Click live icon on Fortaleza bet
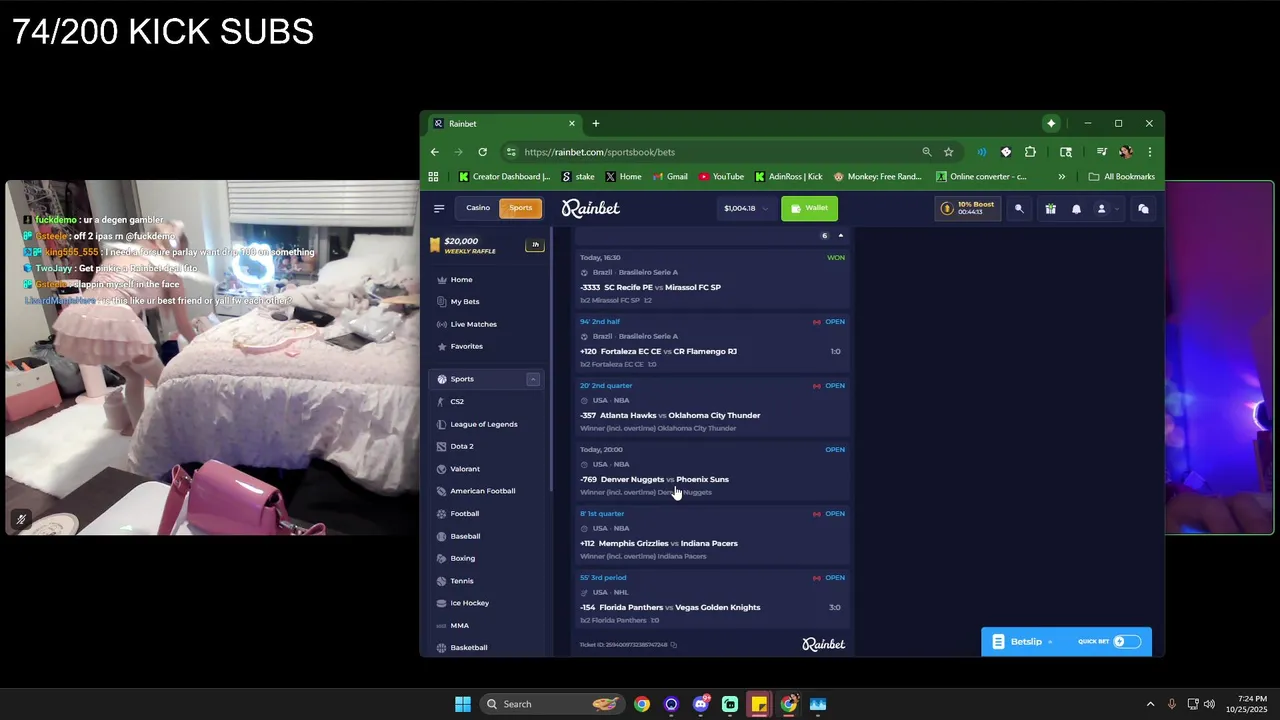This screenshot has height=720, width=1280. (817, 322)
